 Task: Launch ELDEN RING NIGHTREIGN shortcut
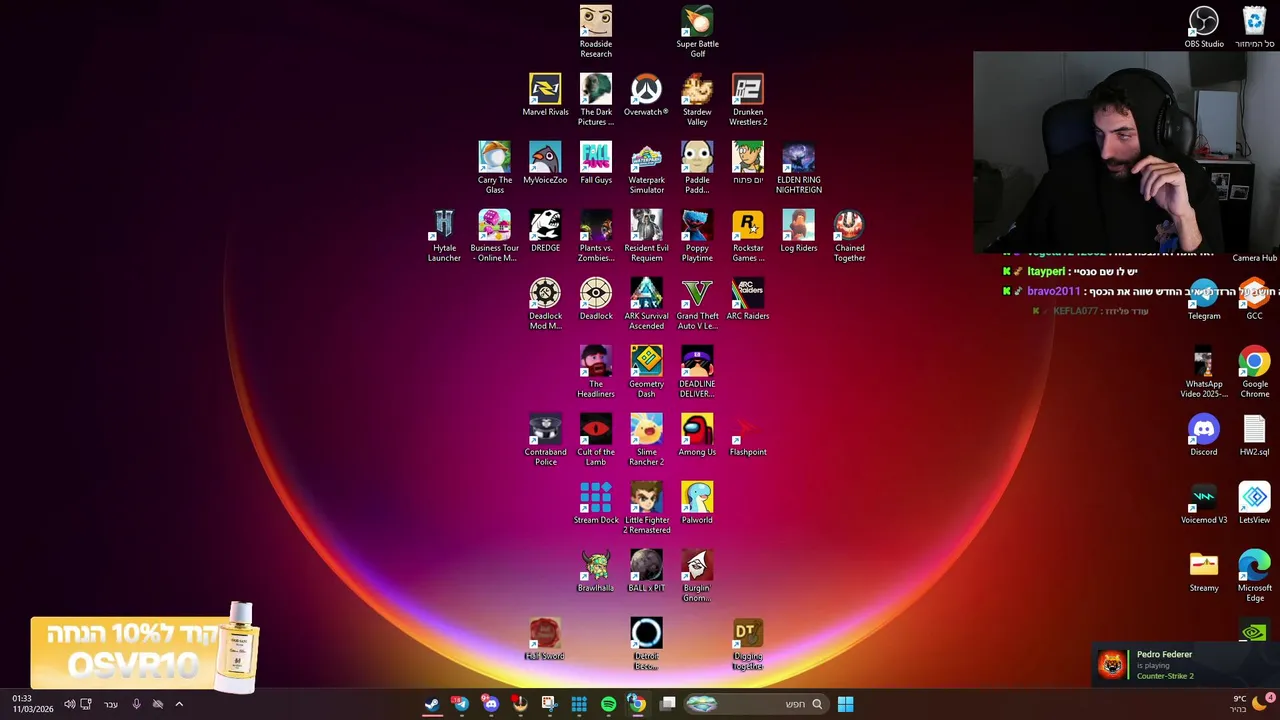799,168
